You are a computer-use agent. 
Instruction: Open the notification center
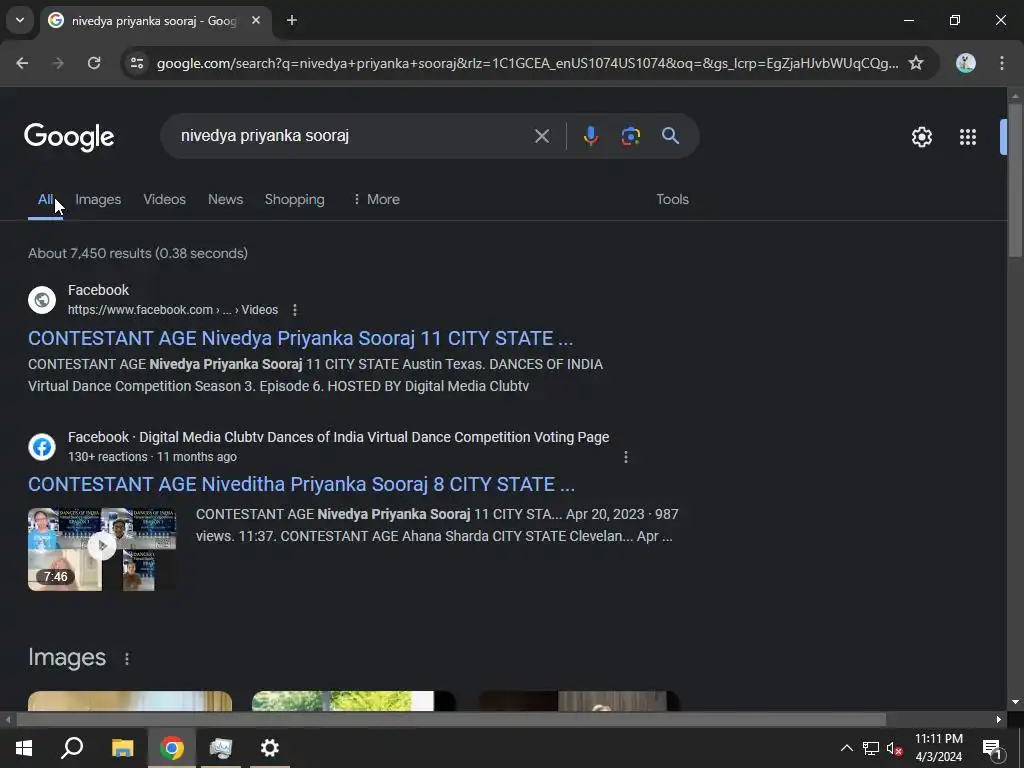coord(992,749)
